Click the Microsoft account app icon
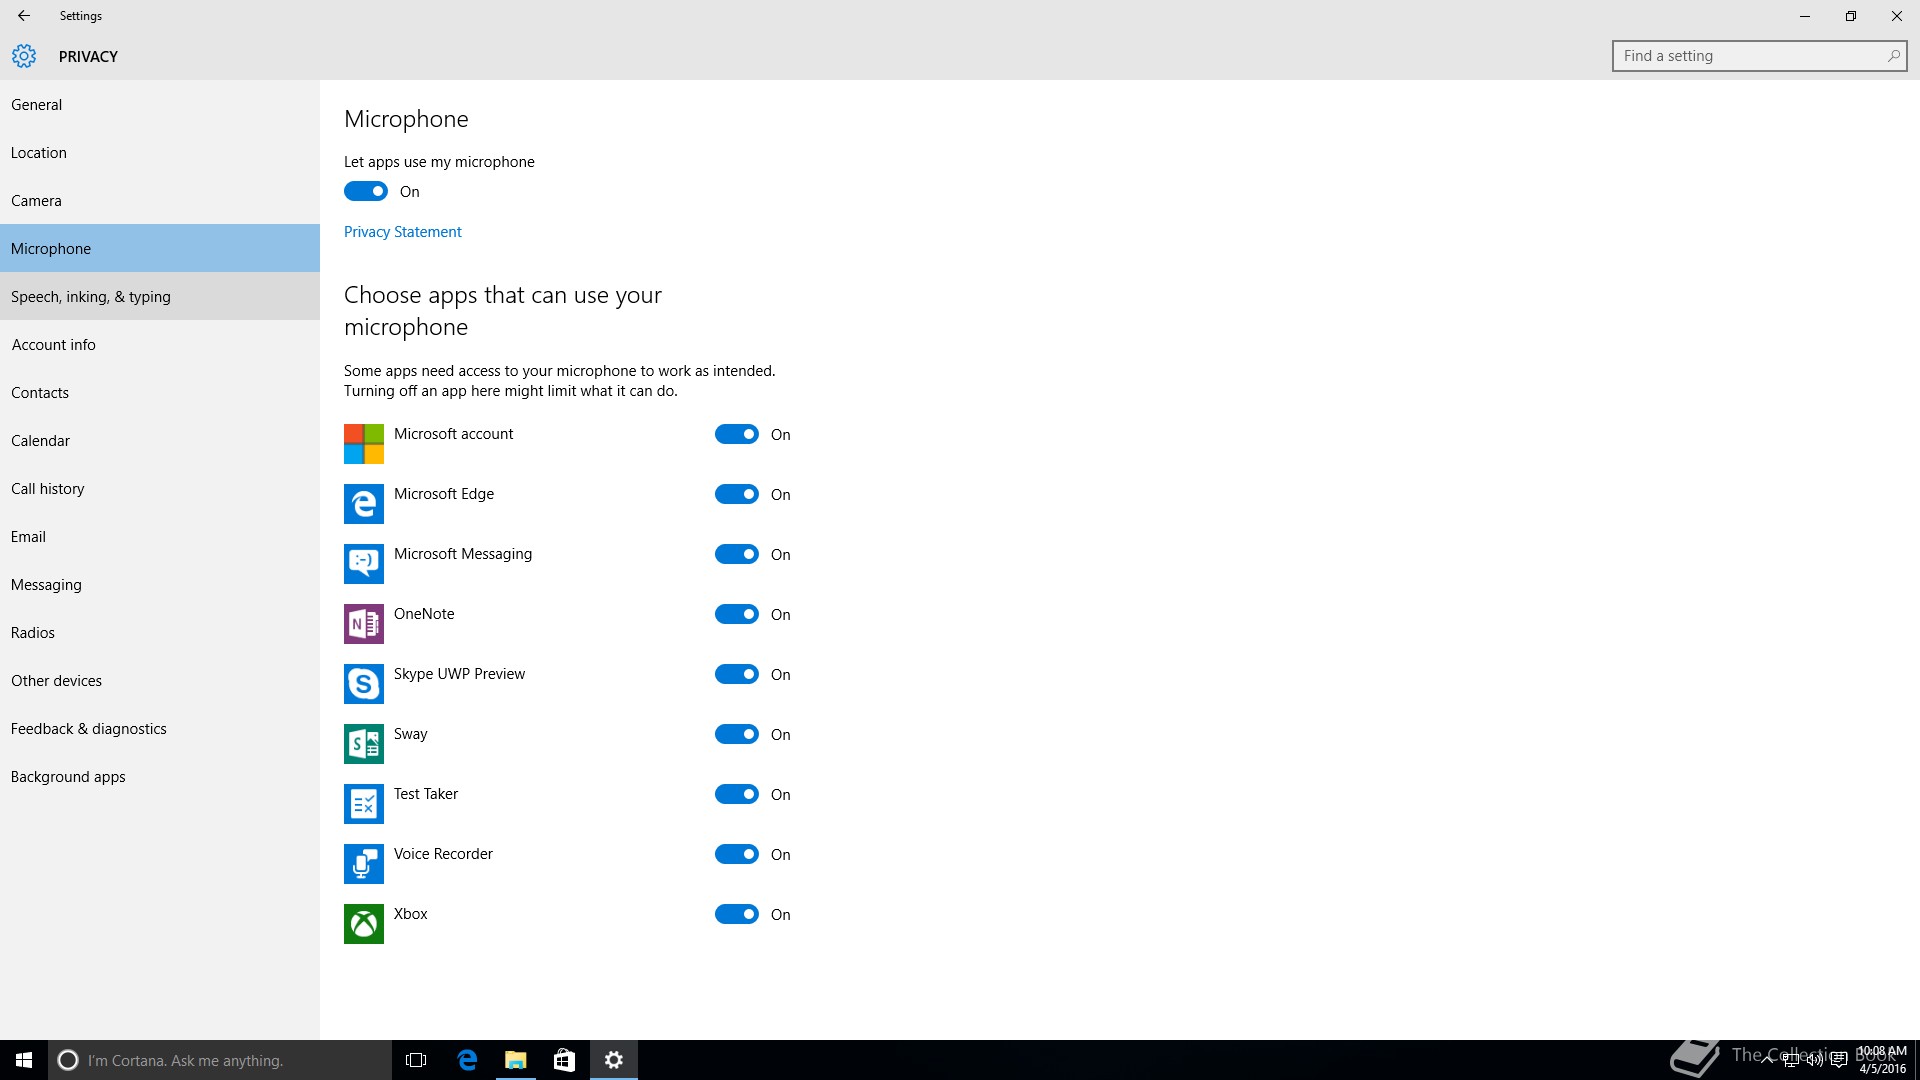 coord(364,444)
